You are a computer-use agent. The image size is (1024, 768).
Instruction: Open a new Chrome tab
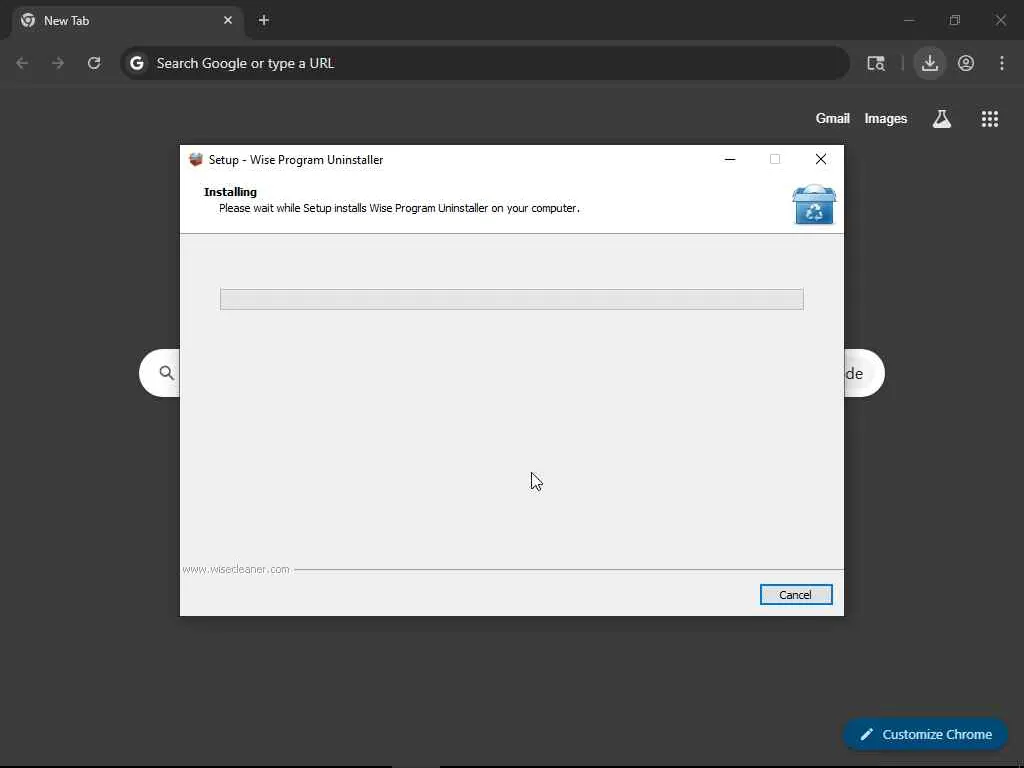pyautogui.click(x=264, y=20)
